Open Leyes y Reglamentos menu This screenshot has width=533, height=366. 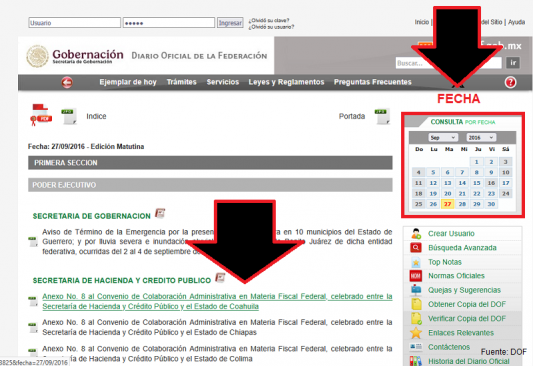(x=286, y=82)
